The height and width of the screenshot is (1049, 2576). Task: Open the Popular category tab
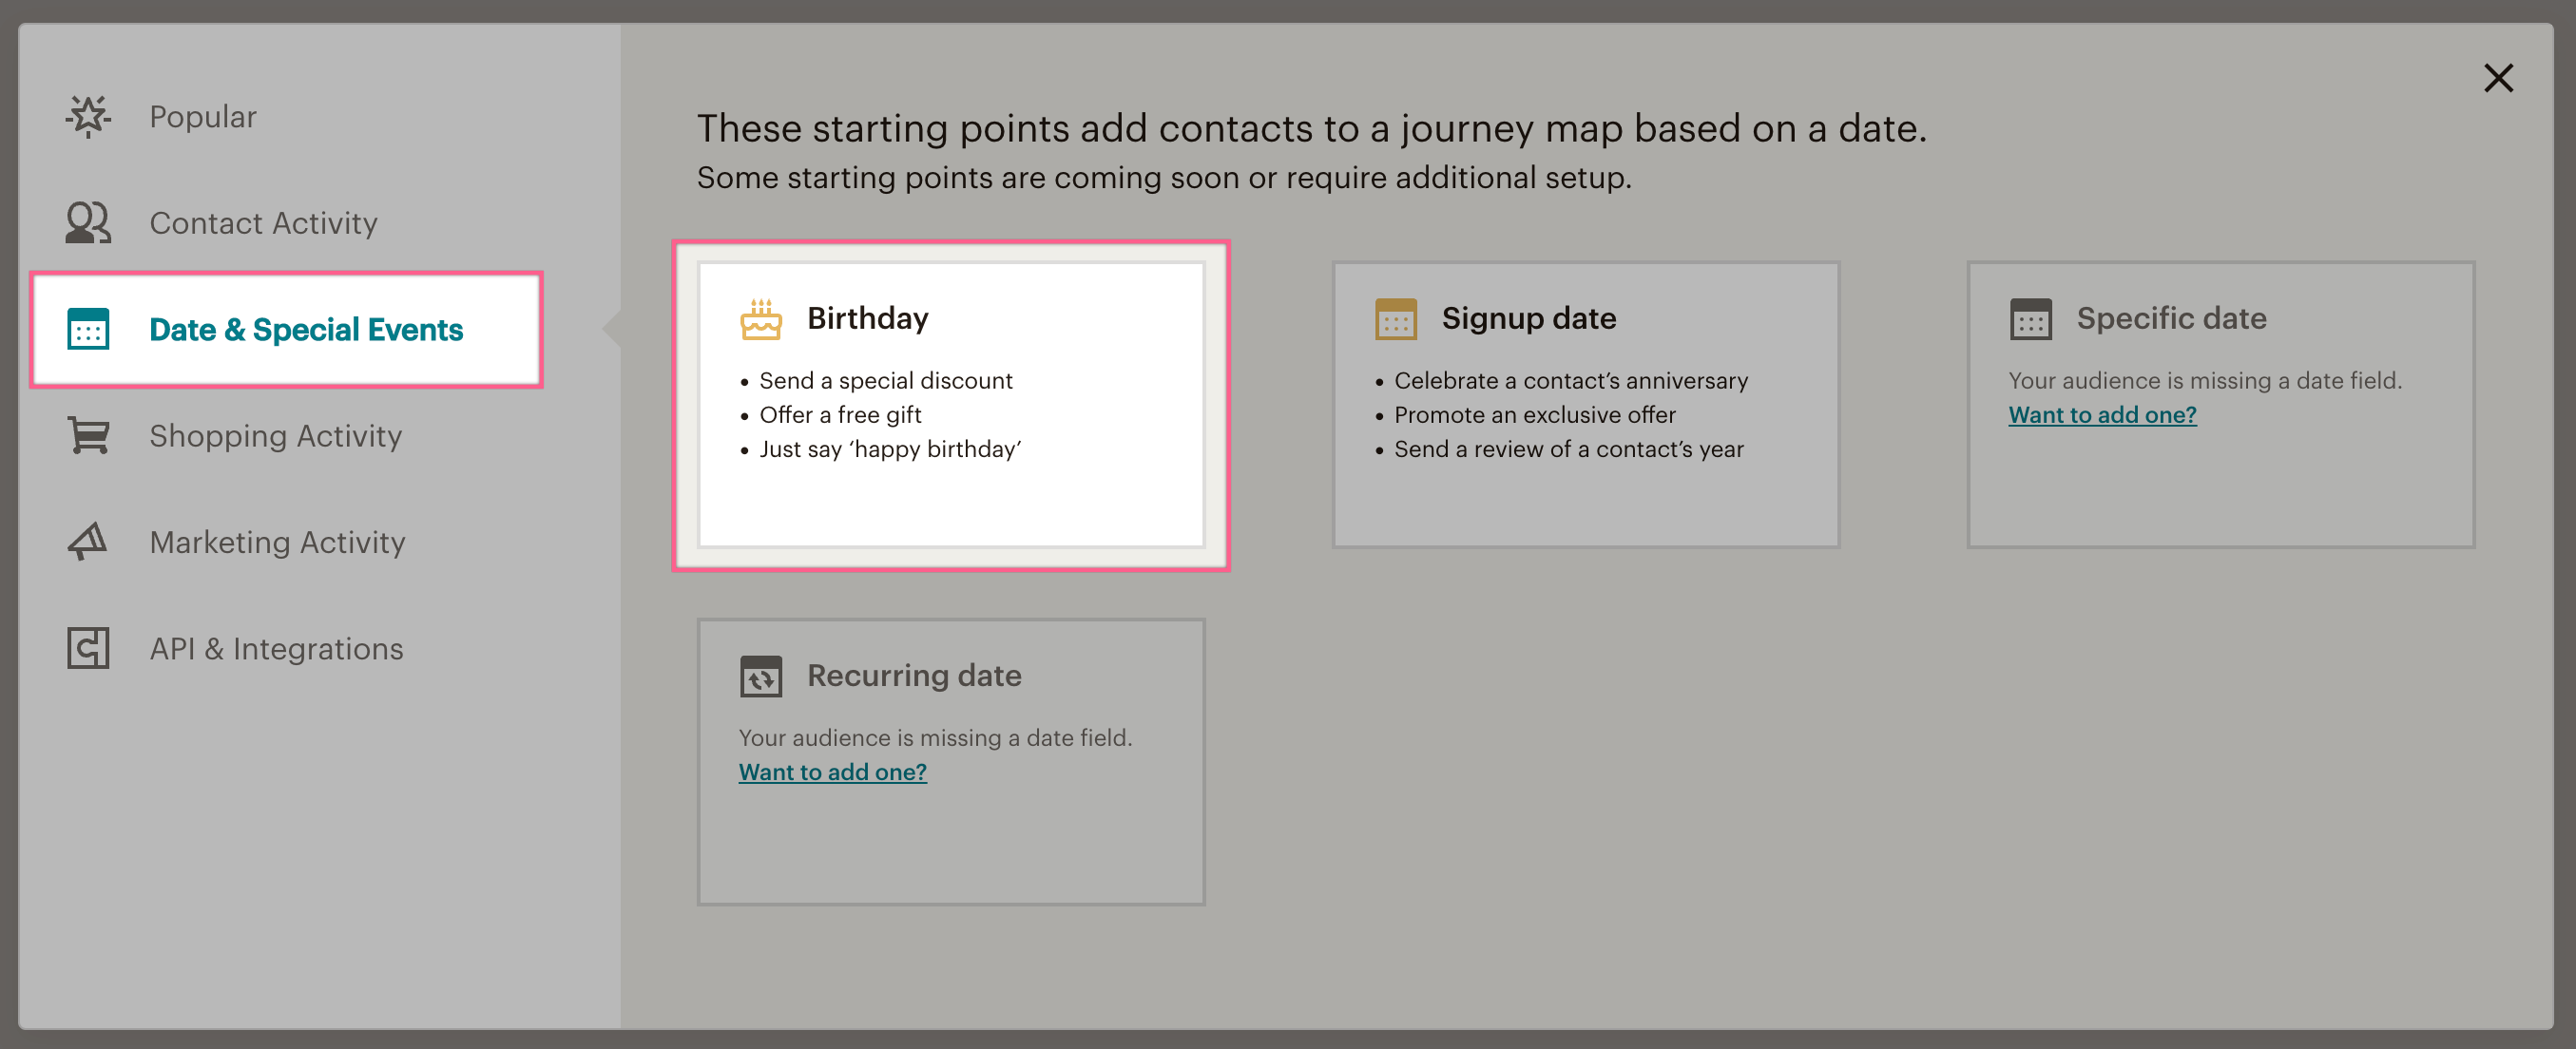coord(203,116)
